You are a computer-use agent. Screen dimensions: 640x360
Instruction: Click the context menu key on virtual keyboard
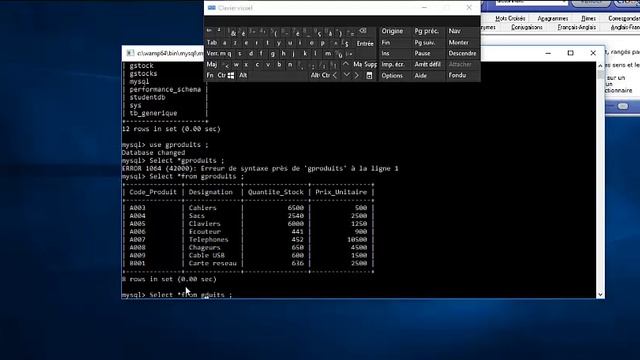(x=369, y=76)
